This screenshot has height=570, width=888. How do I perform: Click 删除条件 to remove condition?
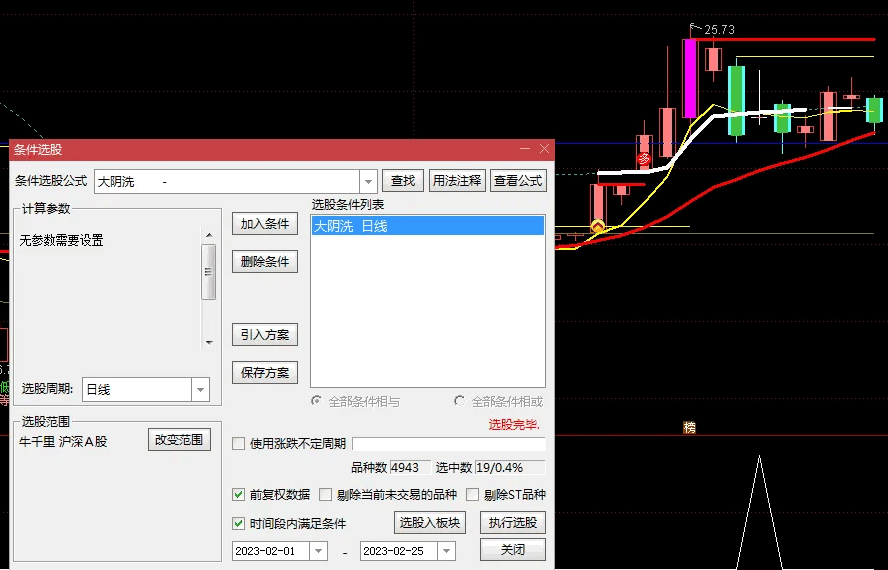265,262
